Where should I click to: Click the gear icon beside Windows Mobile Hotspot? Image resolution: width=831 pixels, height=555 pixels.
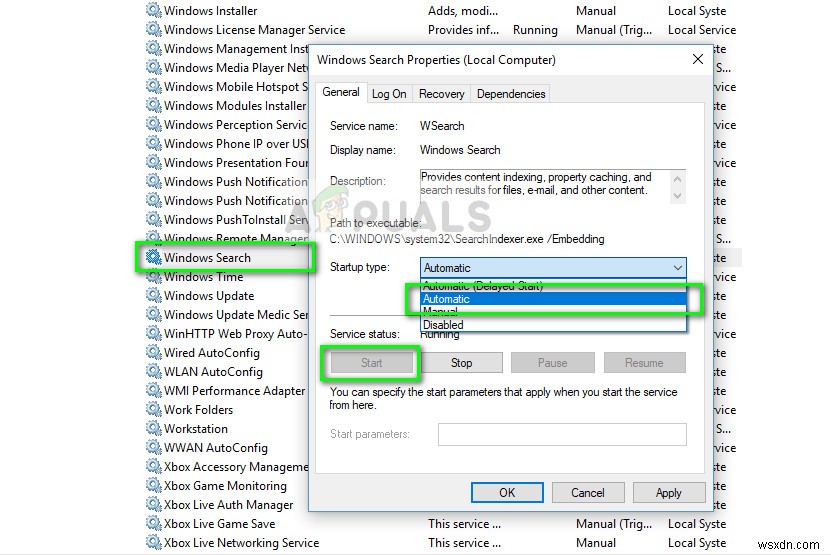154,86
